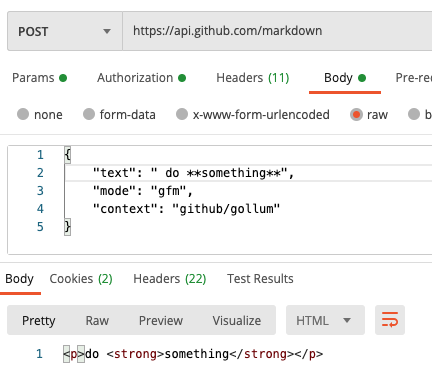Switch to the Raw response view
432x383 pixels.
(97, 321)
